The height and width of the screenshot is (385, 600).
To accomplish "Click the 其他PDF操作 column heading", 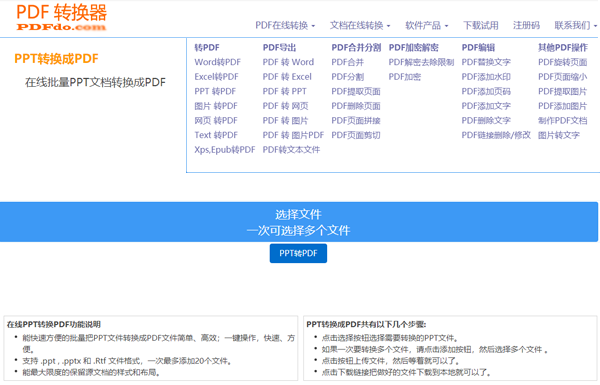I will pyautogui.click(x=562, y=47).
